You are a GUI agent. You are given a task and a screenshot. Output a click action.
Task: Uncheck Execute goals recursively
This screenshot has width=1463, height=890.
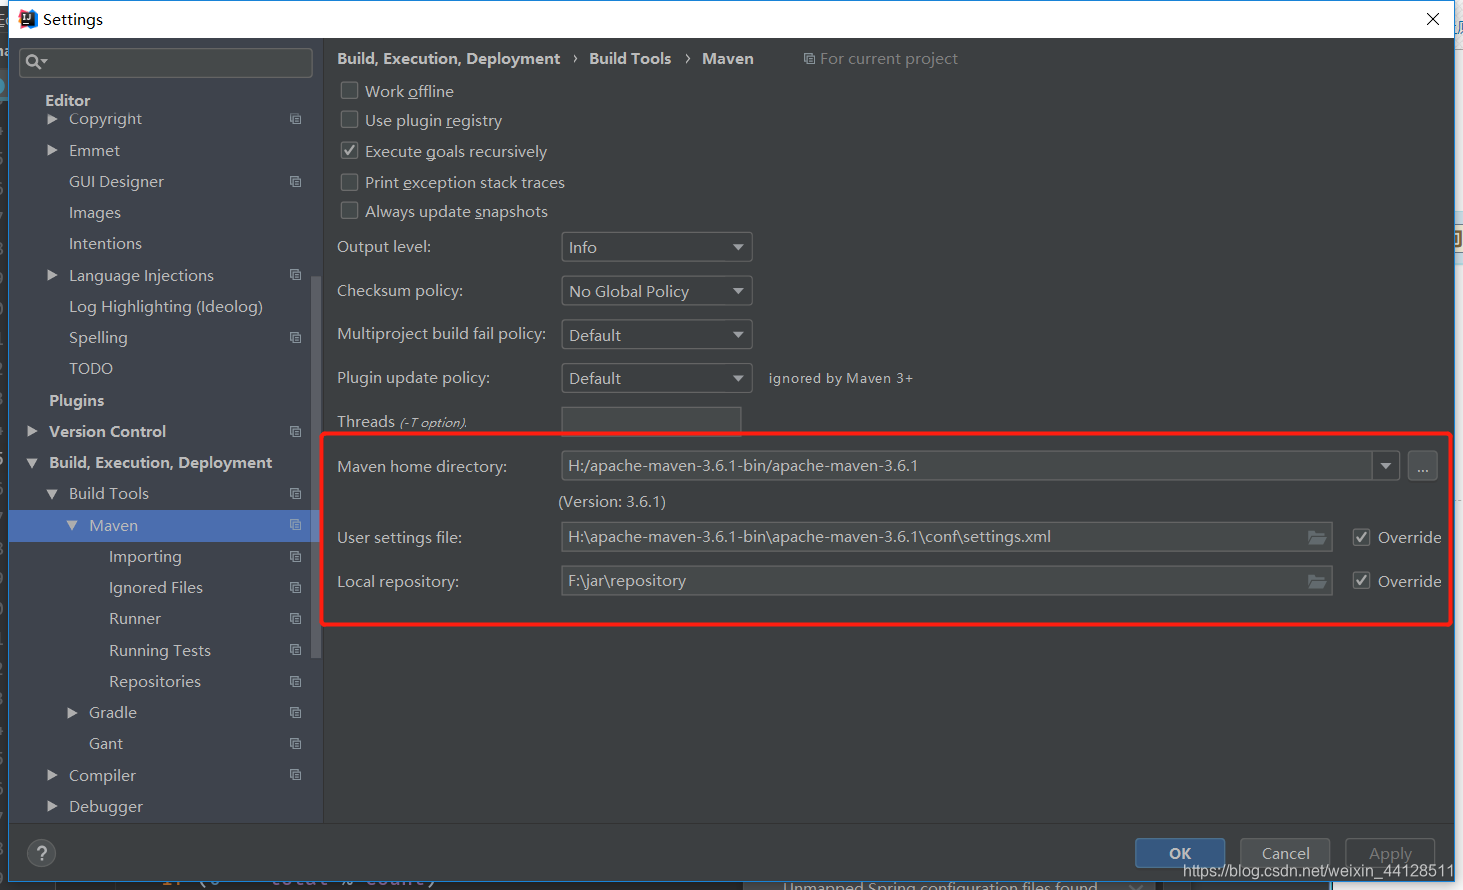[349, 151]
